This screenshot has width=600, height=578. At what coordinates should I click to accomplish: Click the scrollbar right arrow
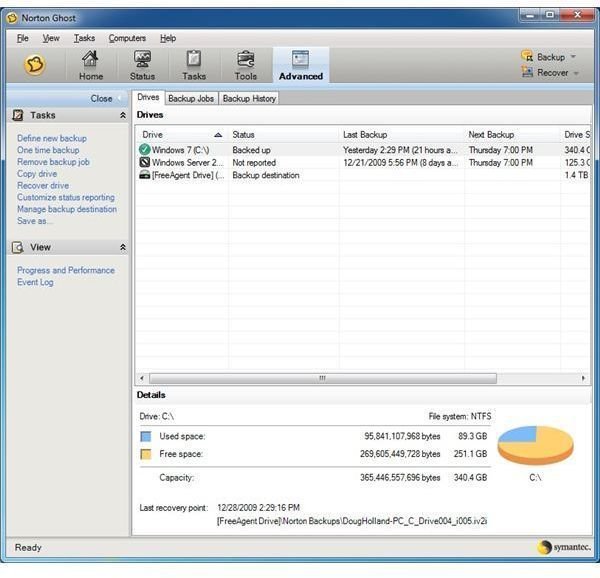583,378
